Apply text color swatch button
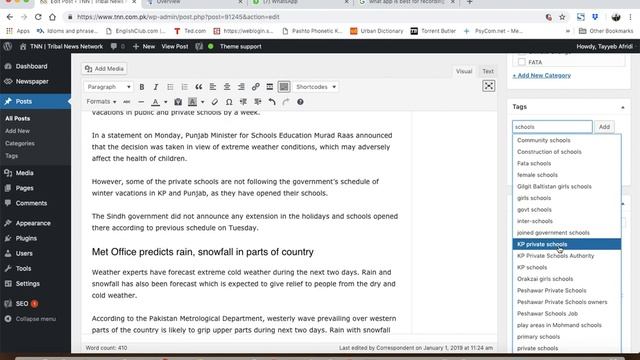The image size is (640, 360). click(x=156, y=102)
